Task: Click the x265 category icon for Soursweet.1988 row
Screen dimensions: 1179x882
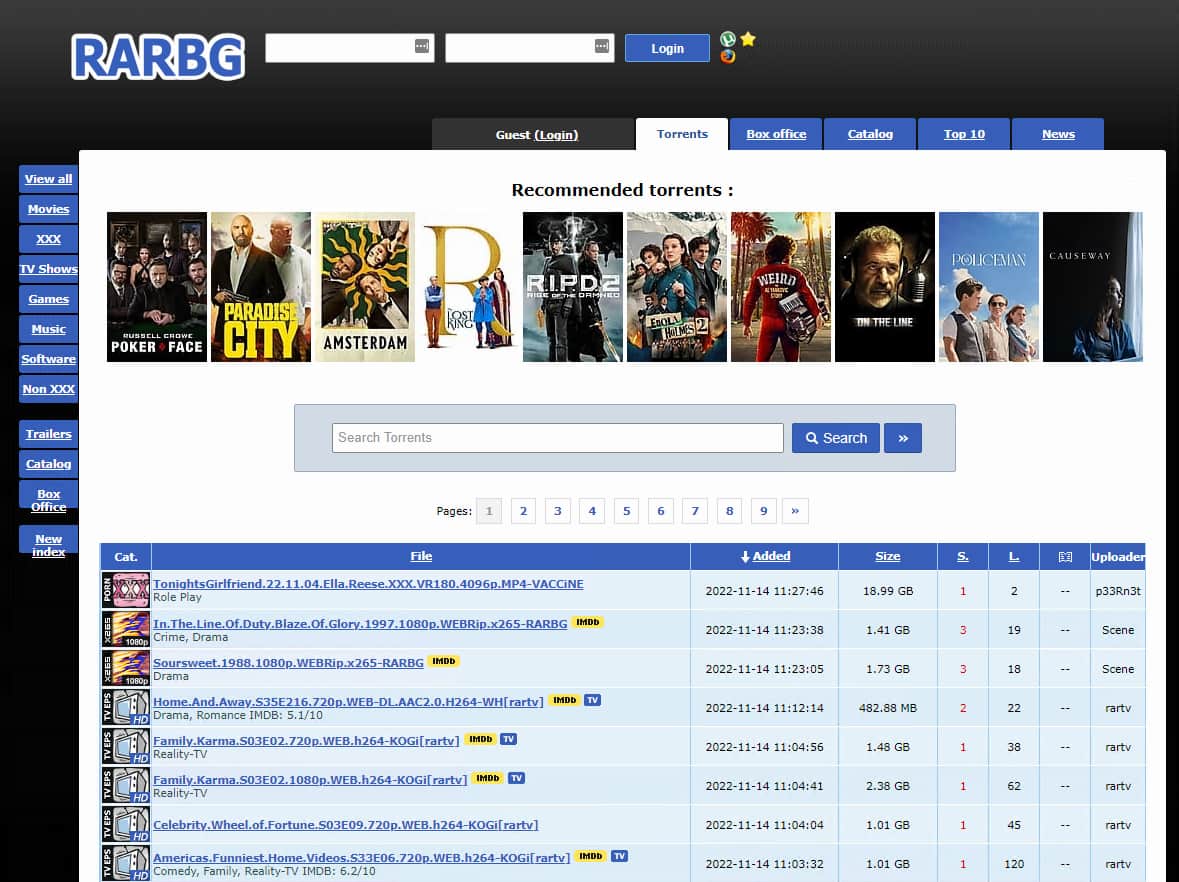Action: [126, 668]
